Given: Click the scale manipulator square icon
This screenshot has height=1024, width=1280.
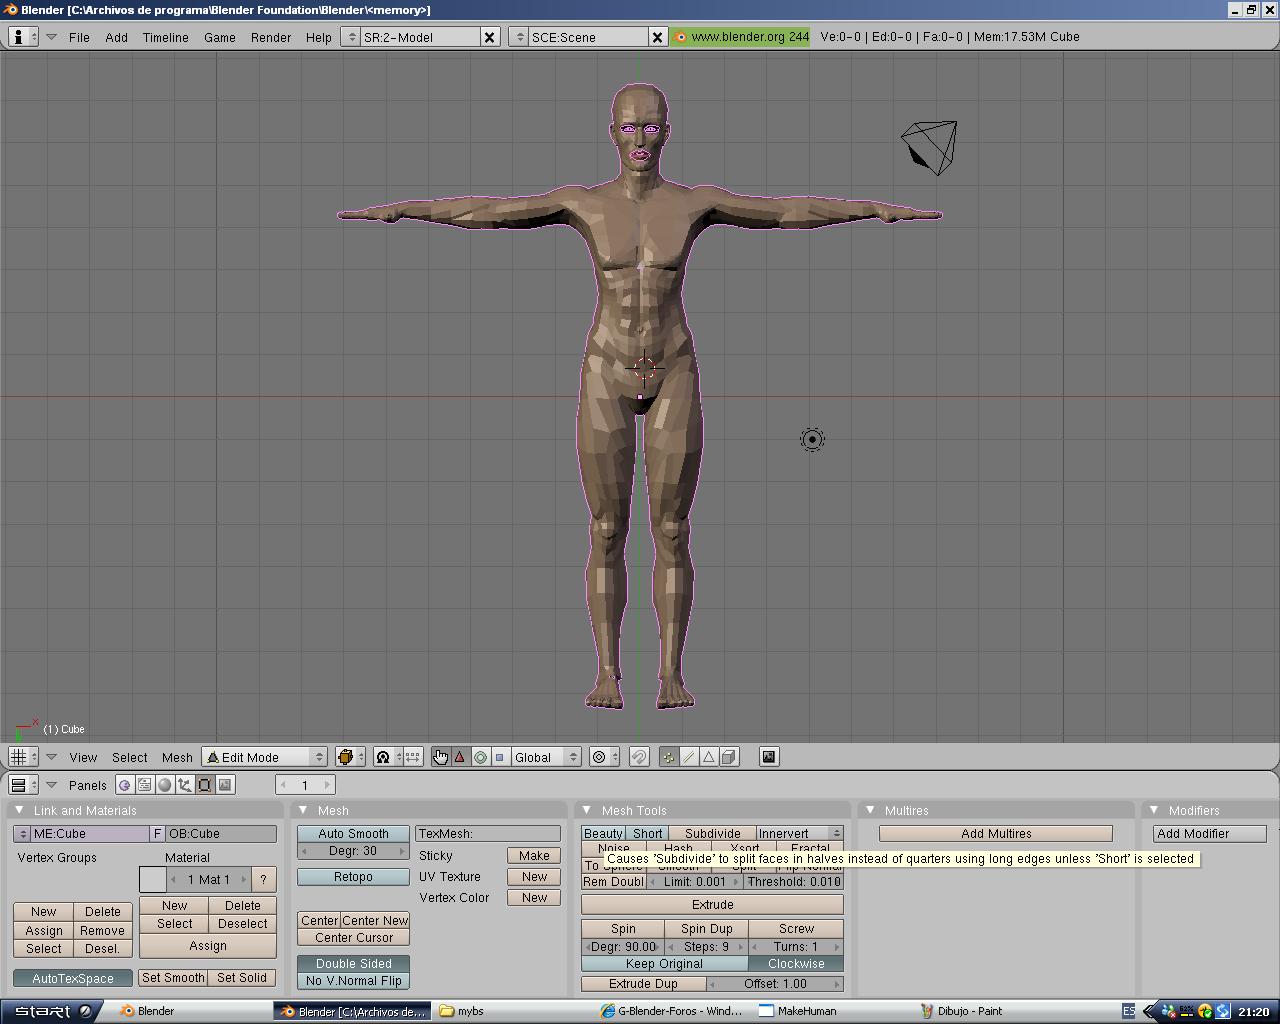Looking at the screenshot, I should click(x=500, y=757).
